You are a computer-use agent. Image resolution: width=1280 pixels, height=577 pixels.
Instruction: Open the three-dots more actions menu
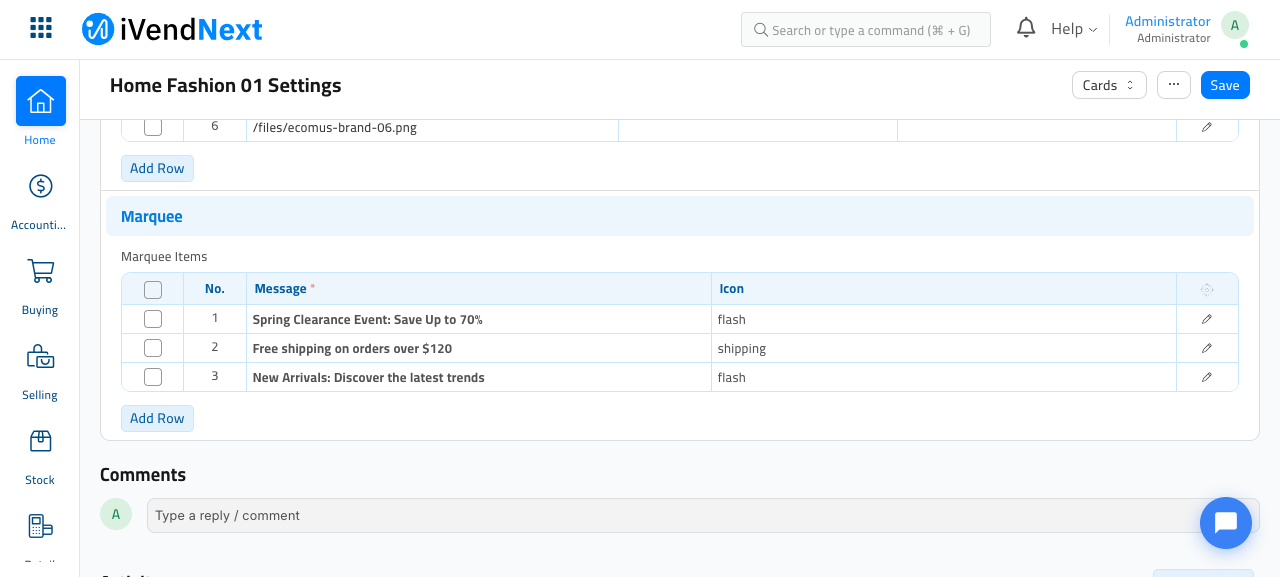pos(1174,85)
